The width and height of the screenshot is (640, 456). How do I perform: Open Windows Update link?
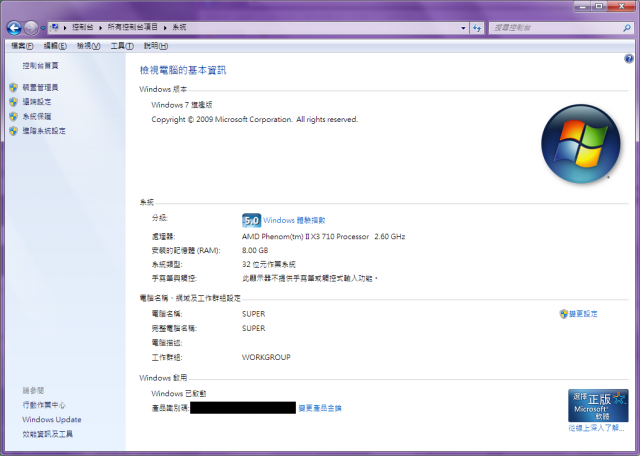coord(52,419)
